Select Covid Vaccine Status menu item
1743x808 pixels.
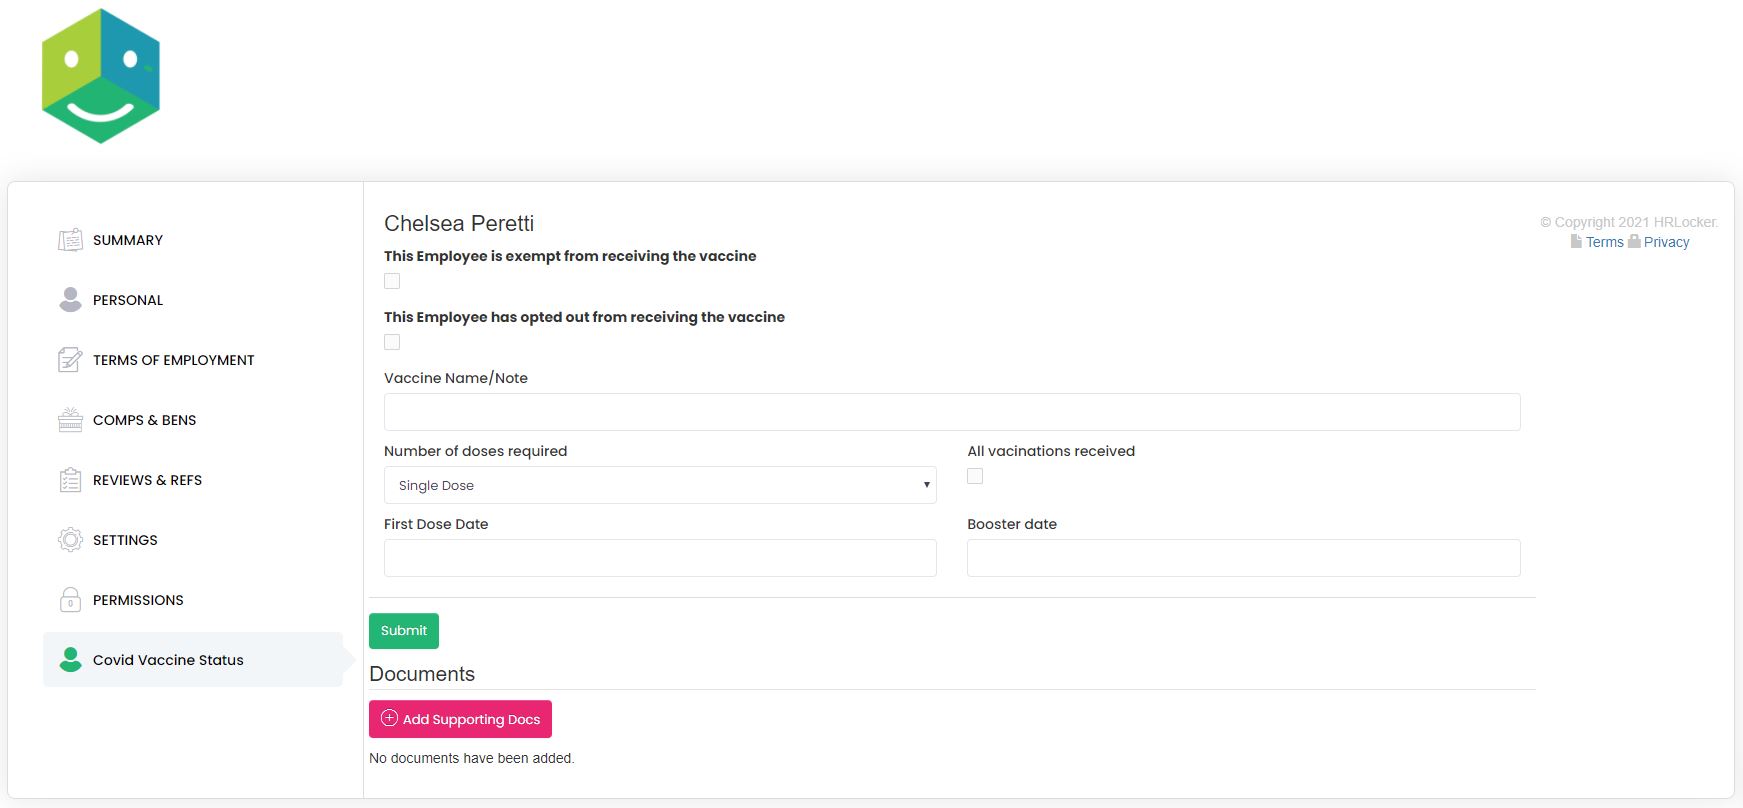pyautogui.click(x=193, y=660)
